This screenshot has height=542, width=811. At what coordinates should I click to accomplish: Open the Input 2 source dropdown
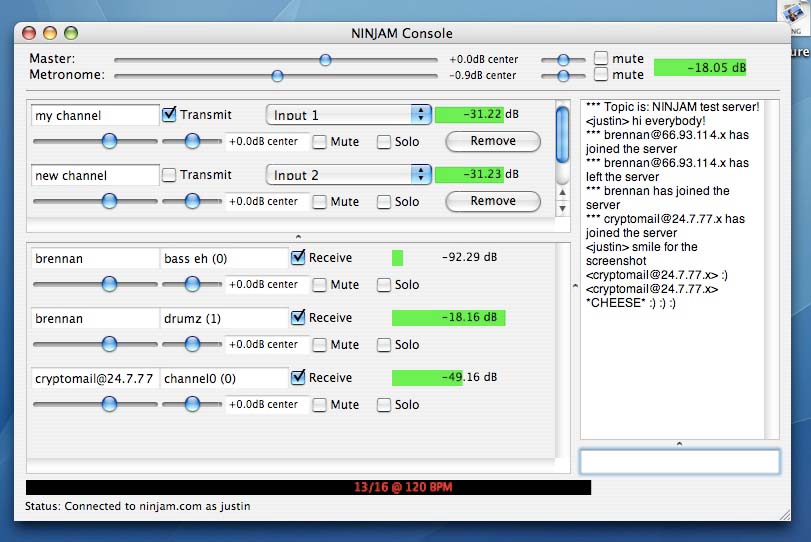click(x=348, y=175)
